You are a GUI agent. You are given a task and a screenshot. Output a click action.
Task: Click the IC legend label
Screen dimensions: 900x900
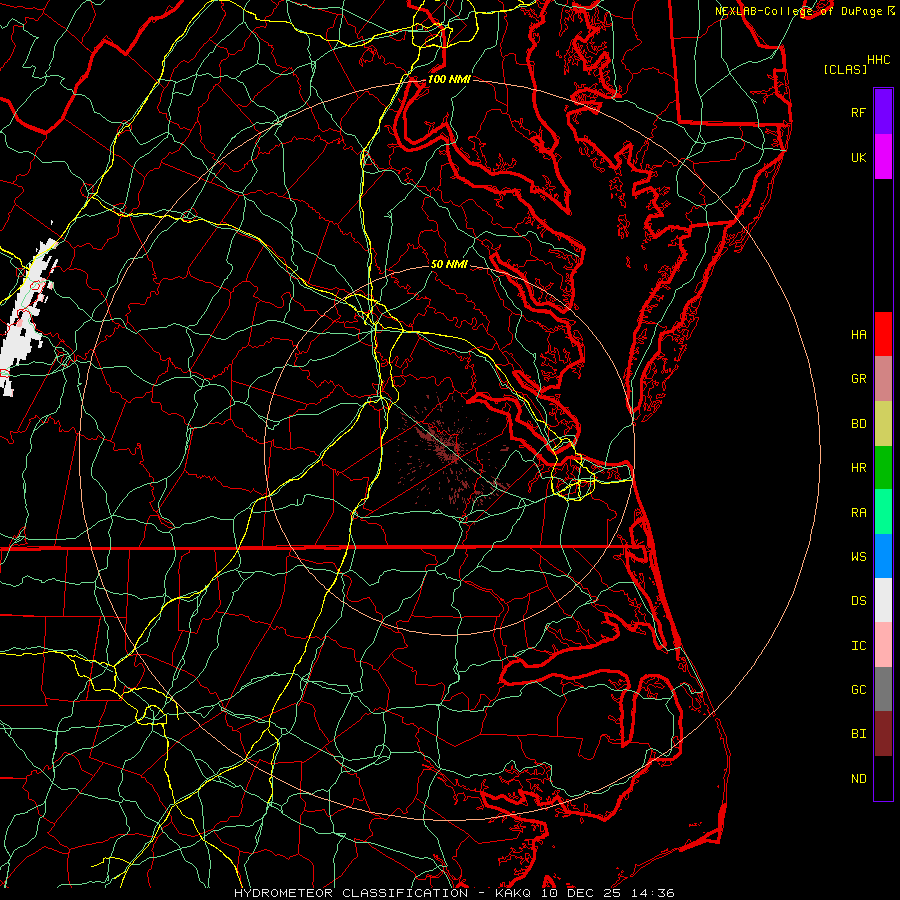tap(858, 646)
